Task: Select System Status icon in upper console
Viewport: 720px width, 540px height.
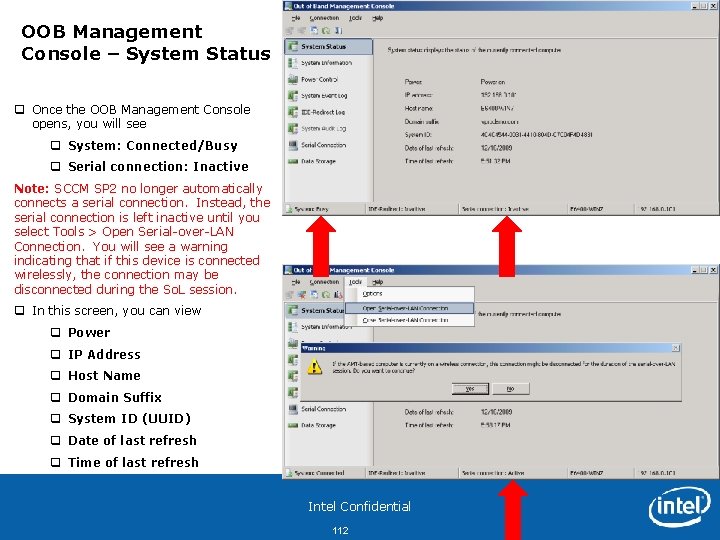Action: point(292,46)
